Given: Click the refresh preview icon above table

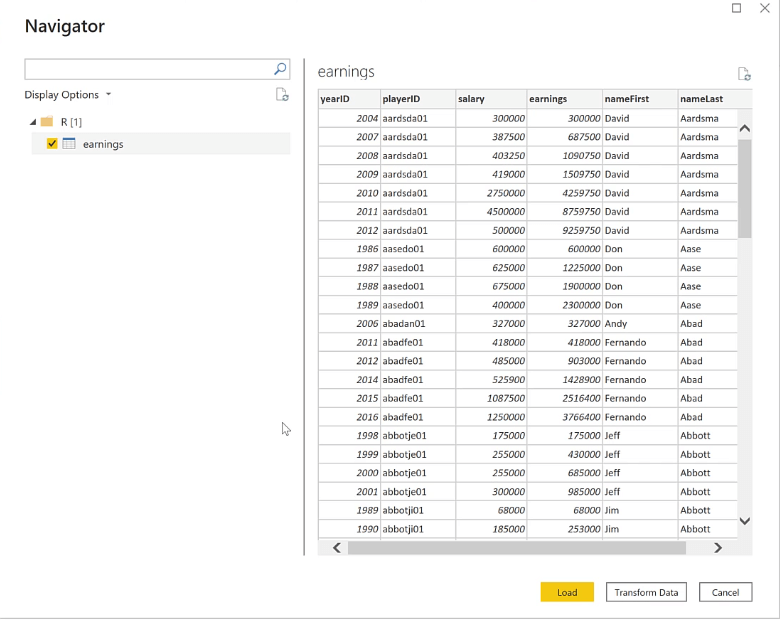Looking at the screenshot, I should pos(744,74).
